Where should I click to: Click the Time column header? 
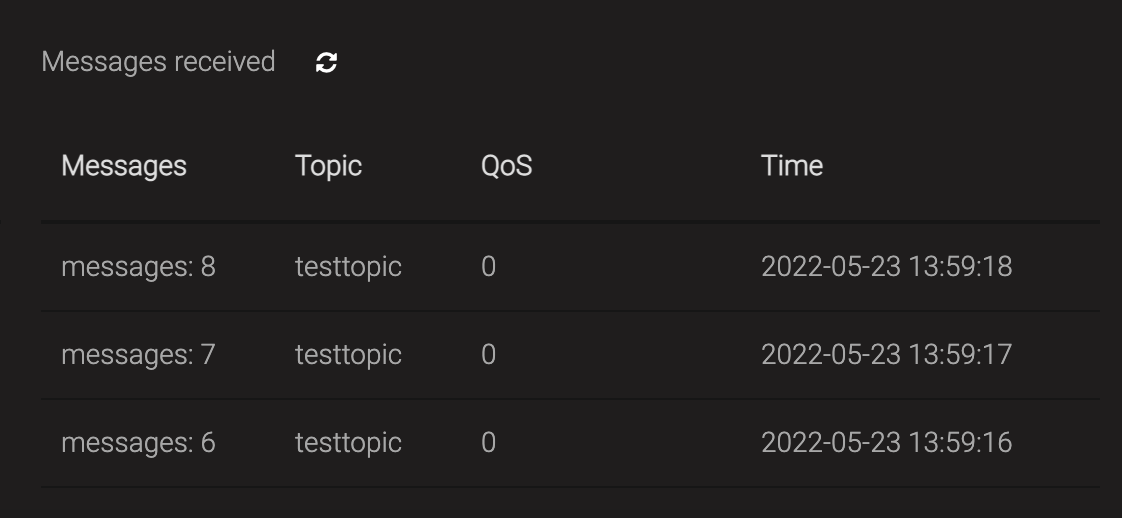(x=791, y=165)
